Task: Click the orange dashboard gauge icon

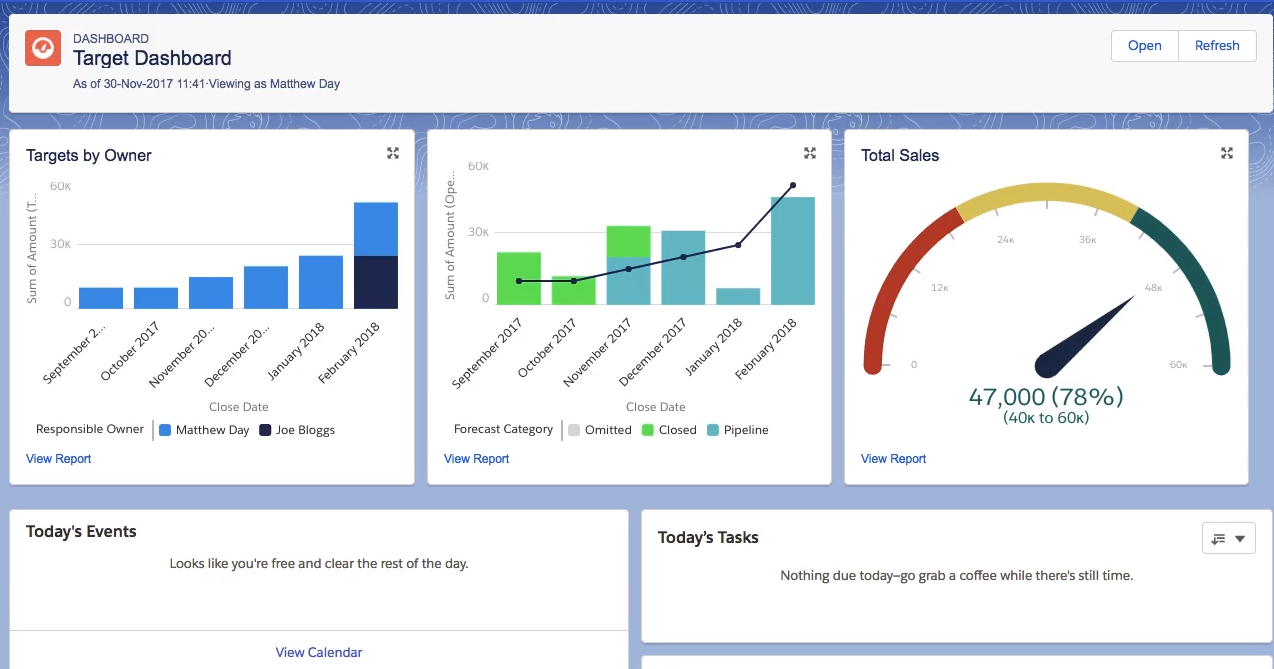Action: [x=43, y=48]
